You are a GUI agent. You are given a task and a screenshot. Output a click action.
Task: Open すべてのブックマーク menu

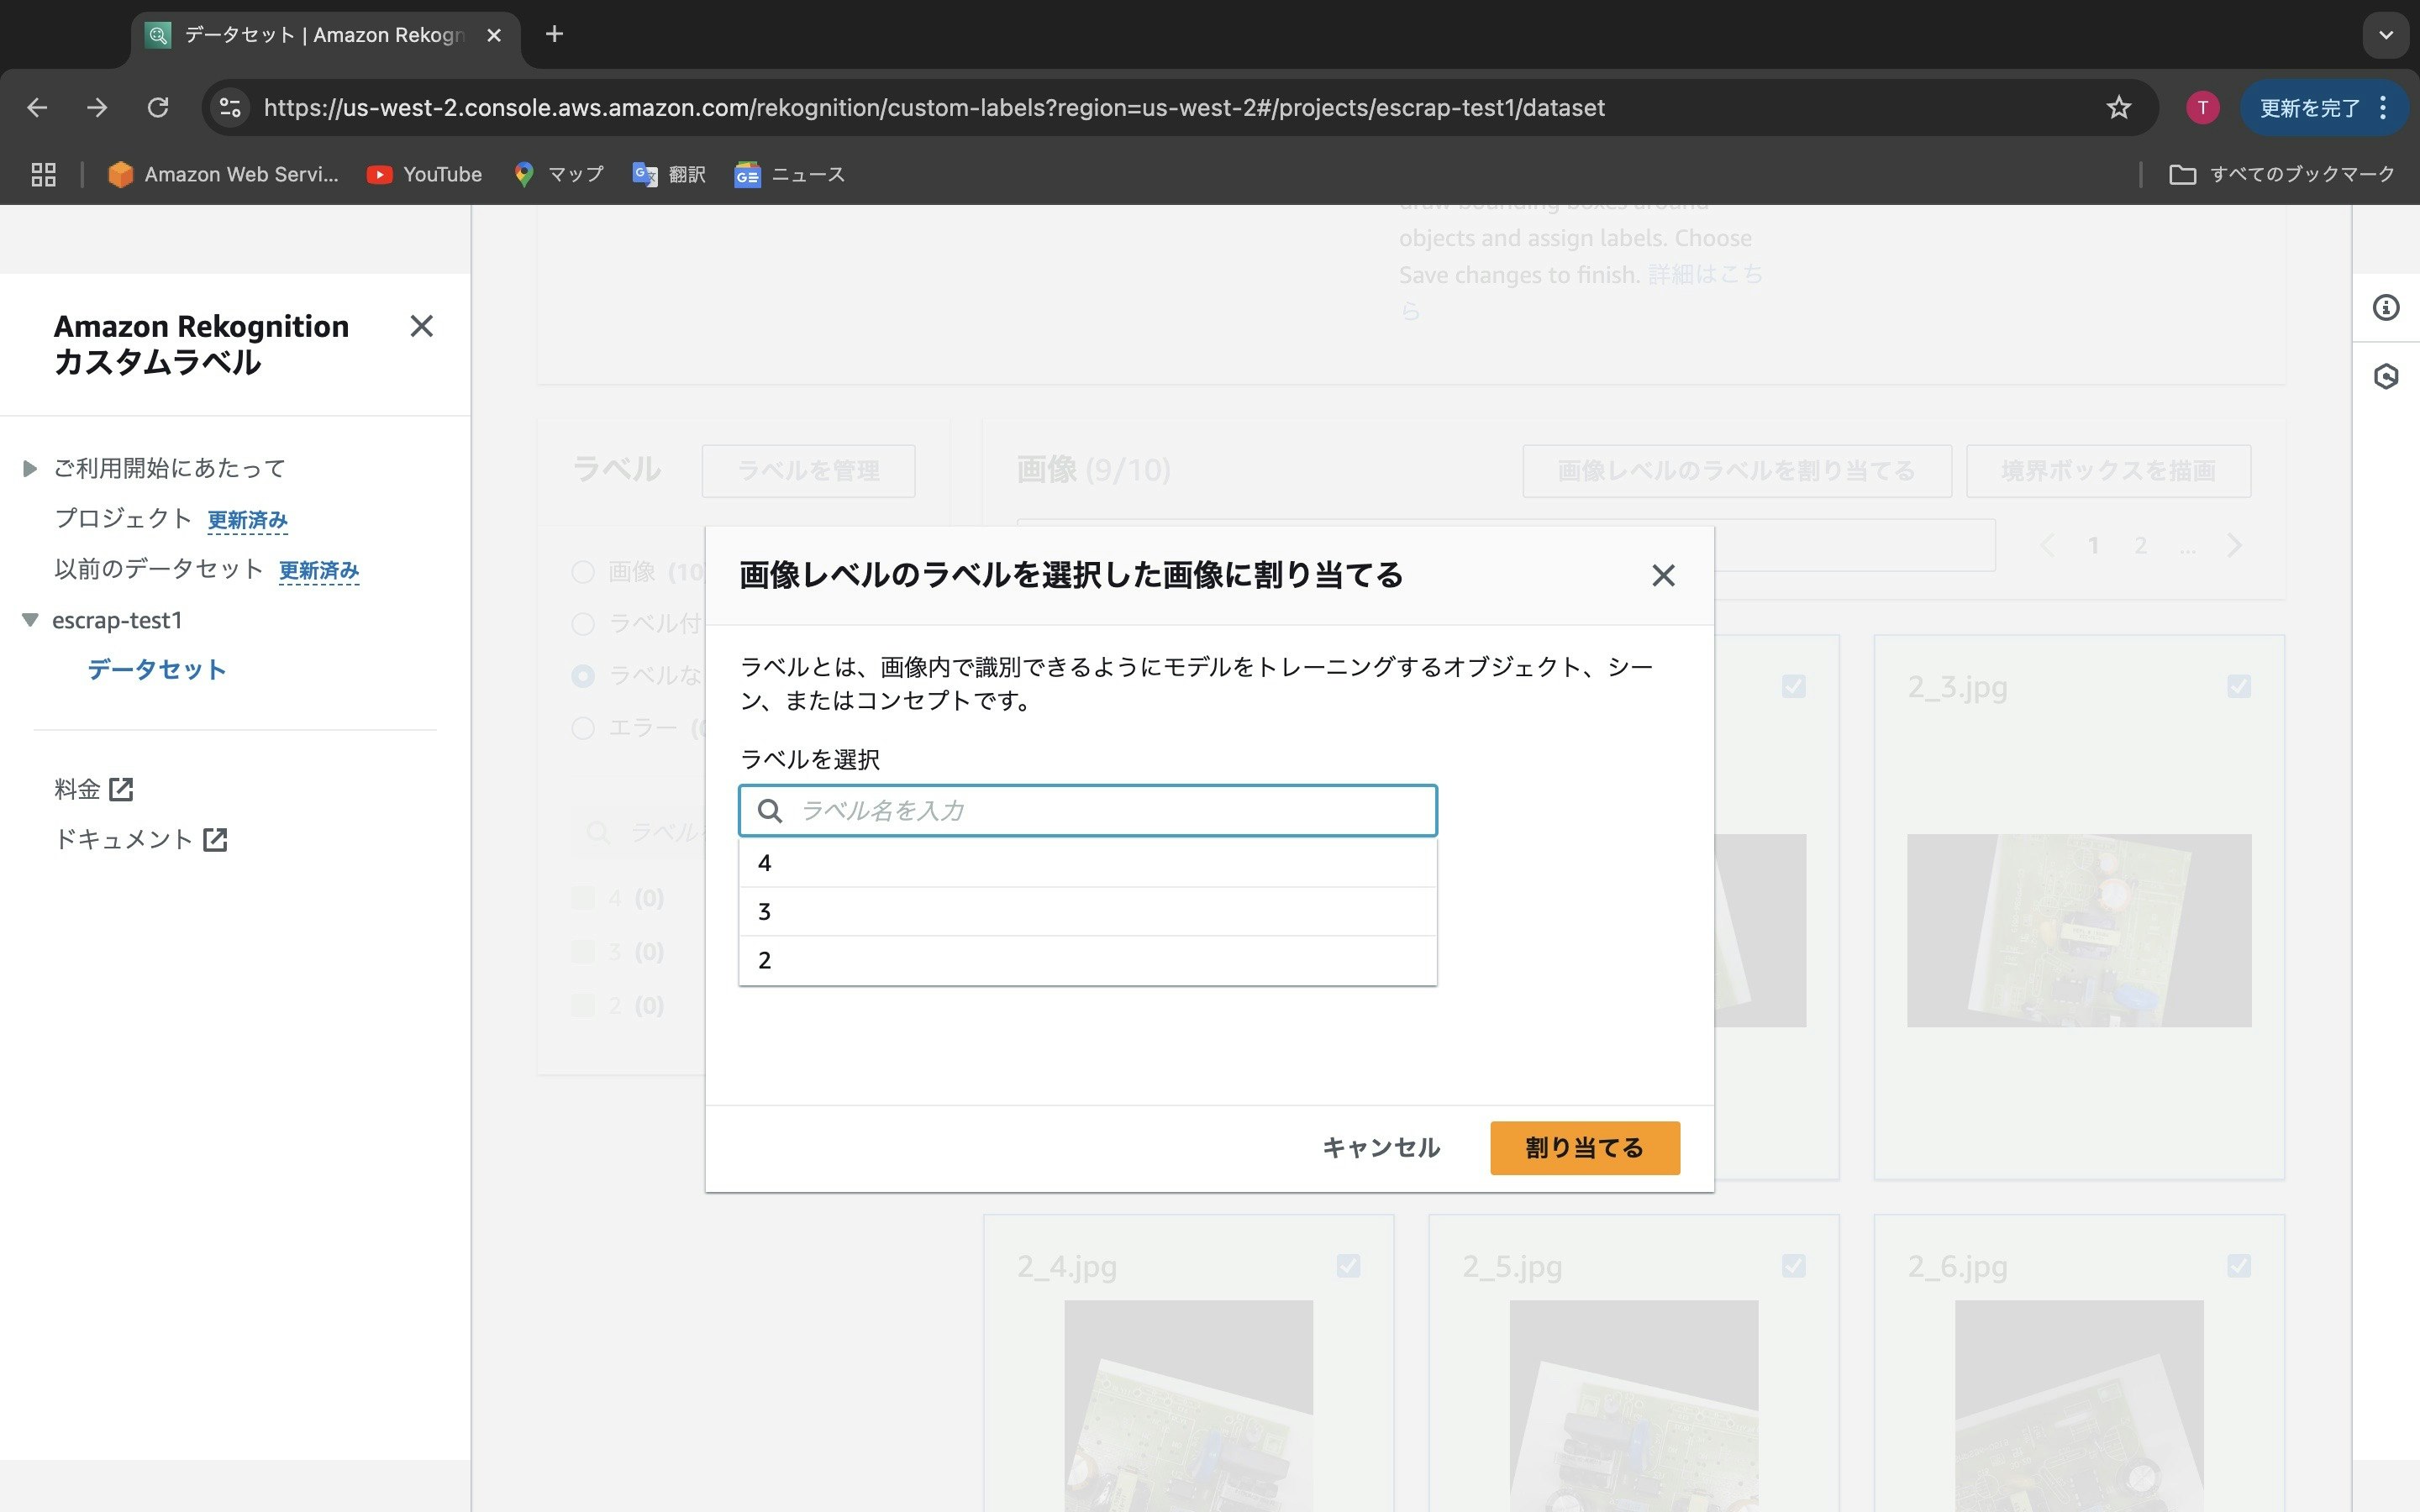pos(2283,173)
